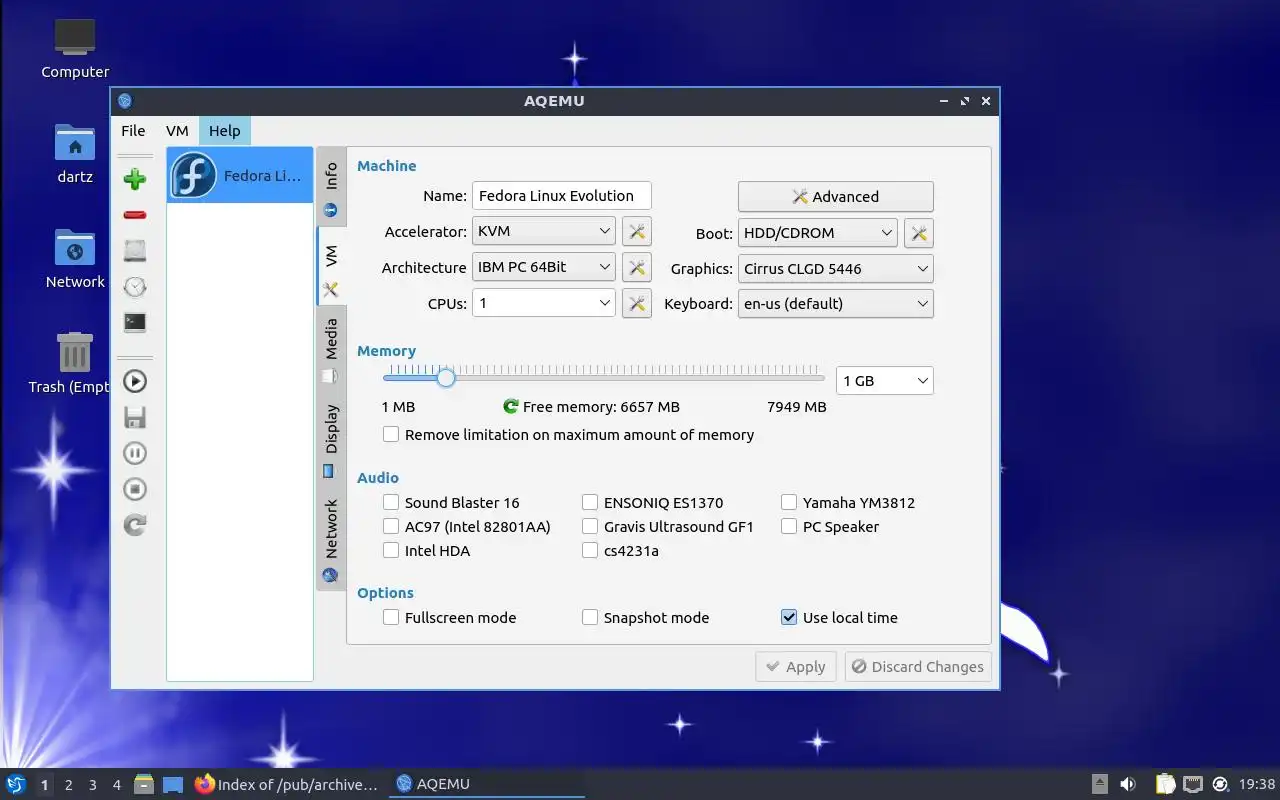The width and height of the screenshot is (1280, 800).
Task: Select the Fedora Linux VM in the list
Action: tap(240, 176)
